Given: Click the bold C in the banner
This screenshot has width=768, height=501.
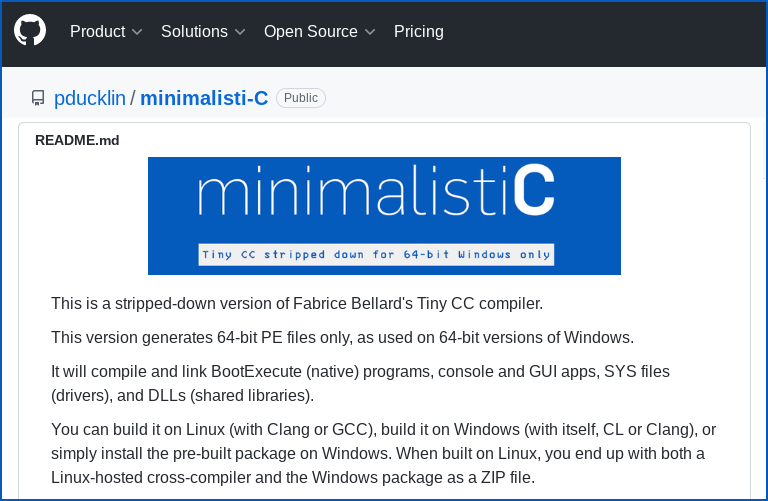Looking at the screenshot, I should click(x=533, y=195).
